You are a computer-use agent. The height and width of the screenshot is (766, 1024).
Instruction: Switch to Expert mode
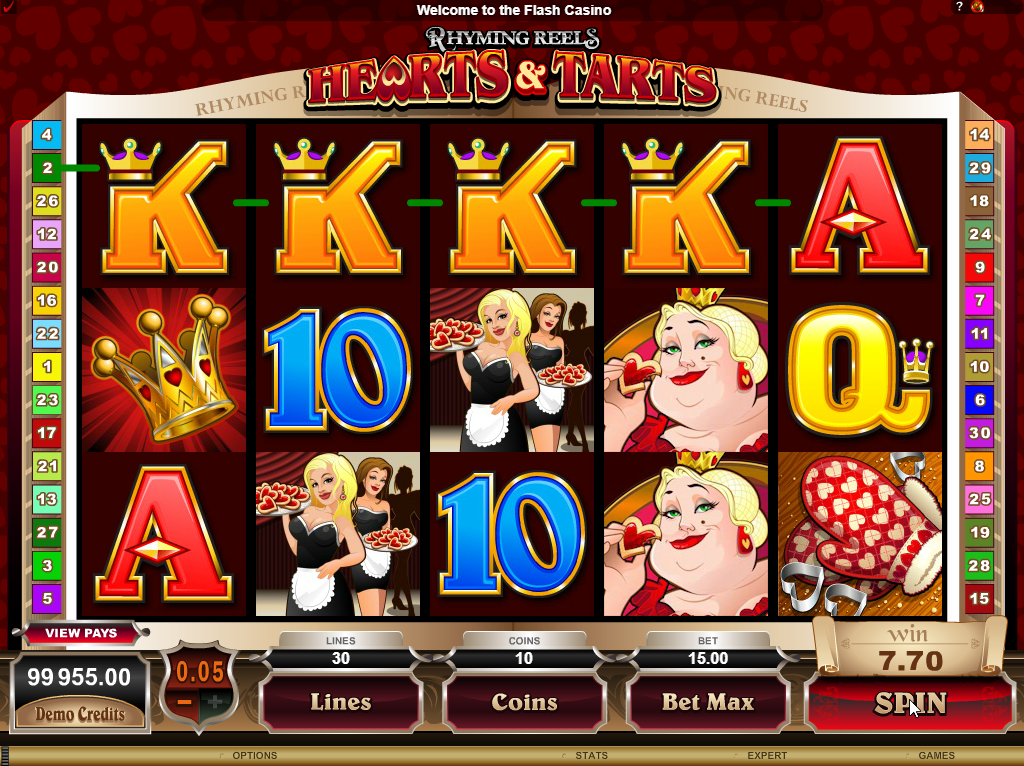pyautogui.click(x=767, y=756)
